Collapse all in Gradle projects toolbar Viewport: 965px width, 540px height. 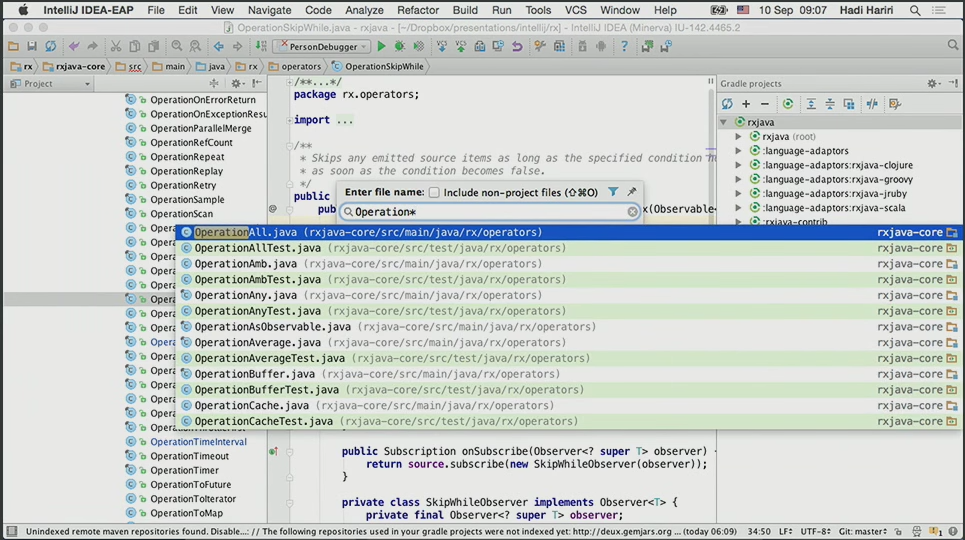(x=830, y=104)
